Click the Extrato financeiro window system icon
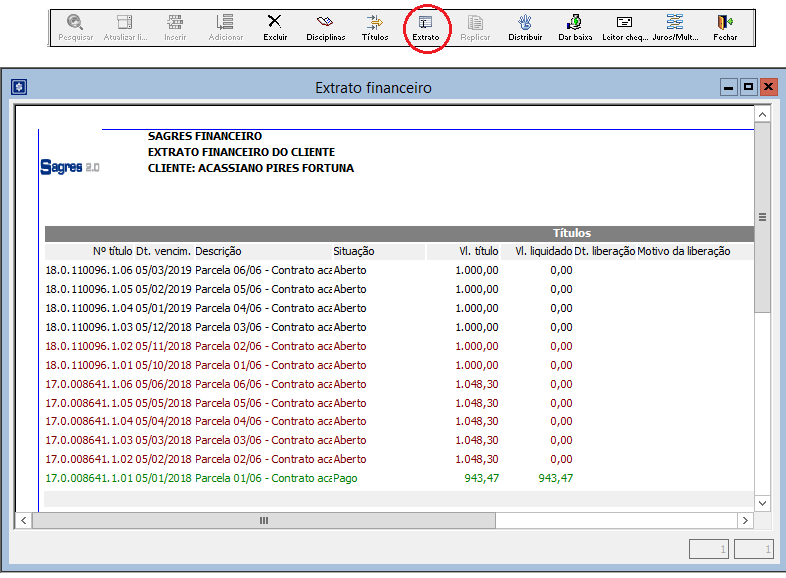This screenshot has width=786, height=578. pyautogui.click(x=19, y=88)
